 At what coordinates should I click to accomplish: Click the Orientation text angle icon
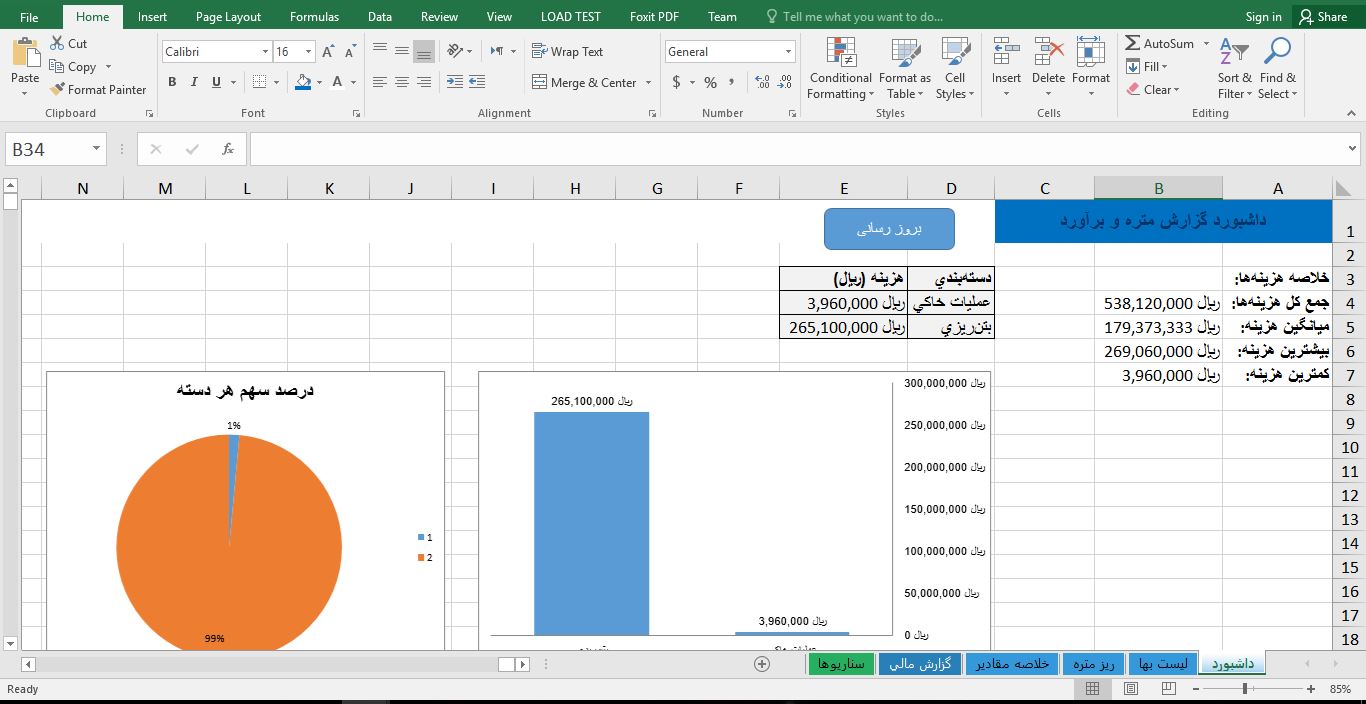455,51
